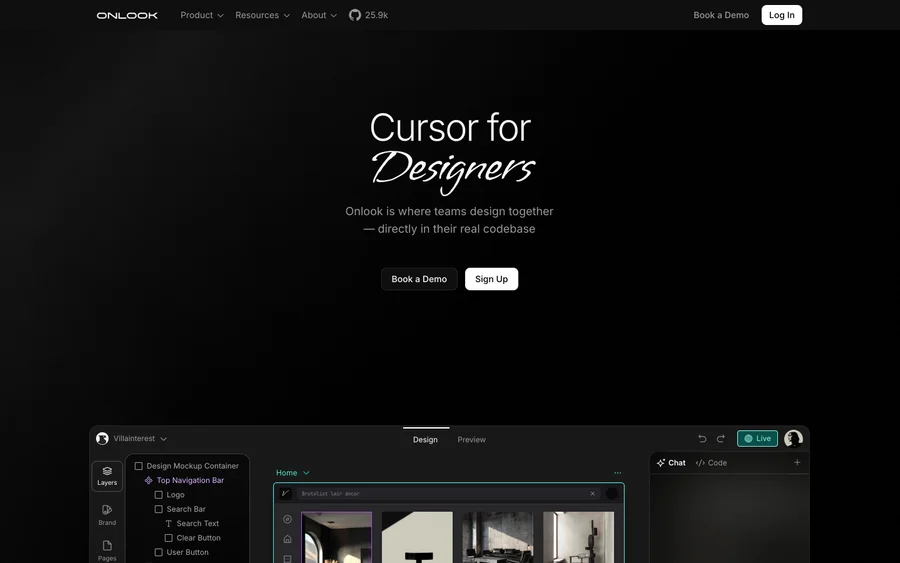
Task: Click the green Live button
Action: [757, 438]
